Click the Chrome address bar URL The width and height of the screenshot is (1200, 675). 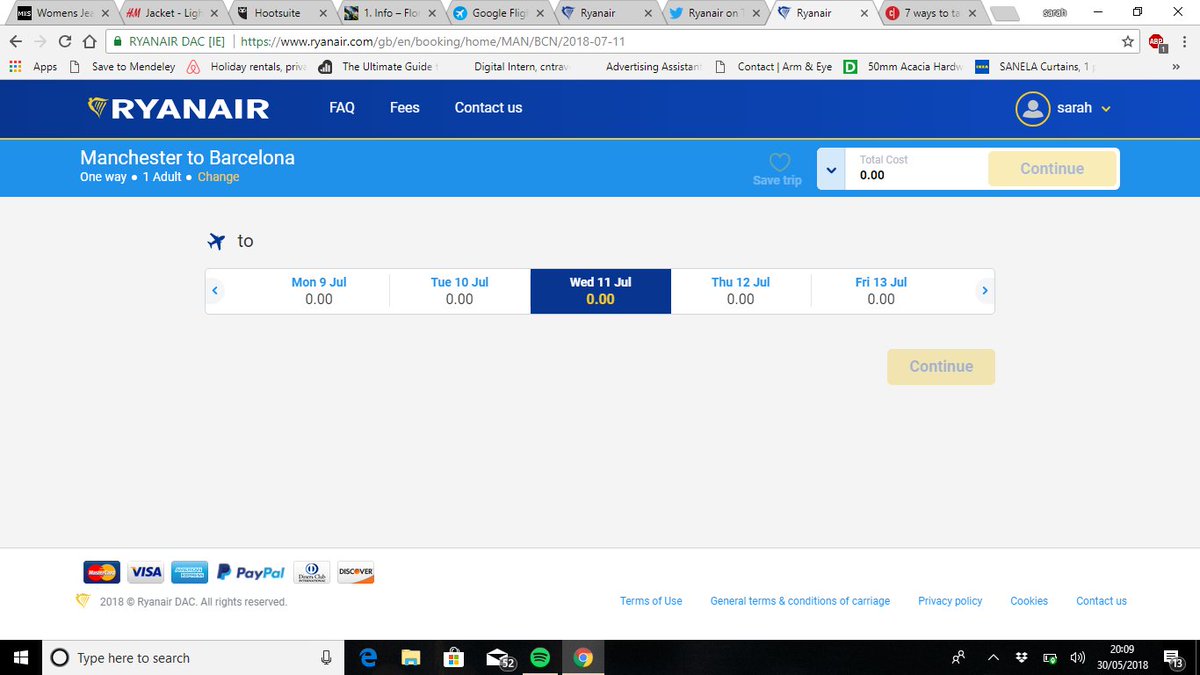(433, 42)
